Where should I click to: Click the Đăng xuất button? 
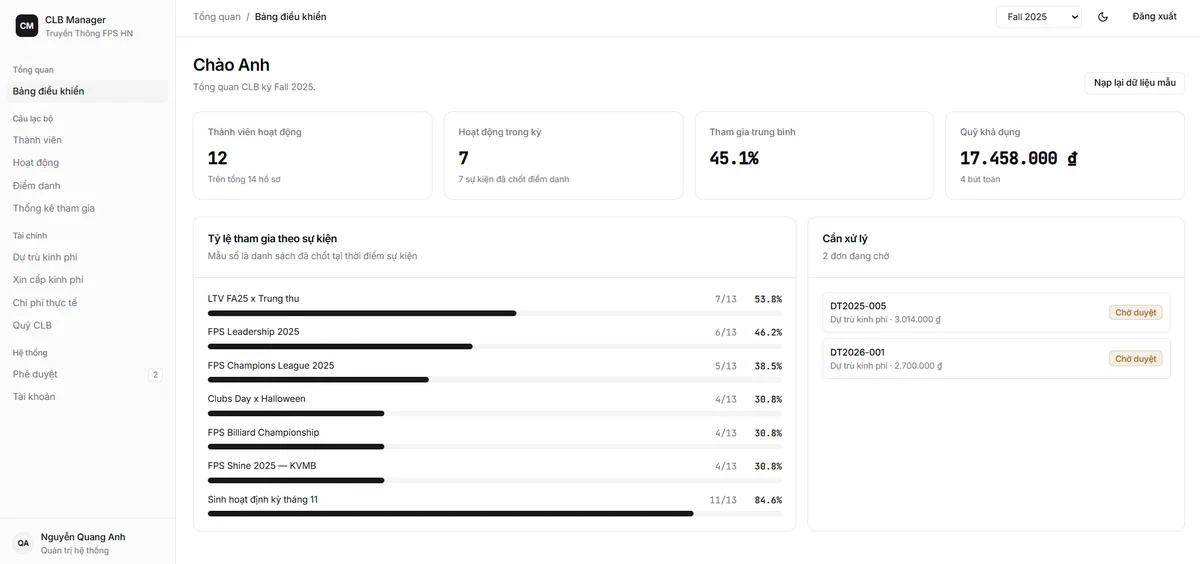1154,17
